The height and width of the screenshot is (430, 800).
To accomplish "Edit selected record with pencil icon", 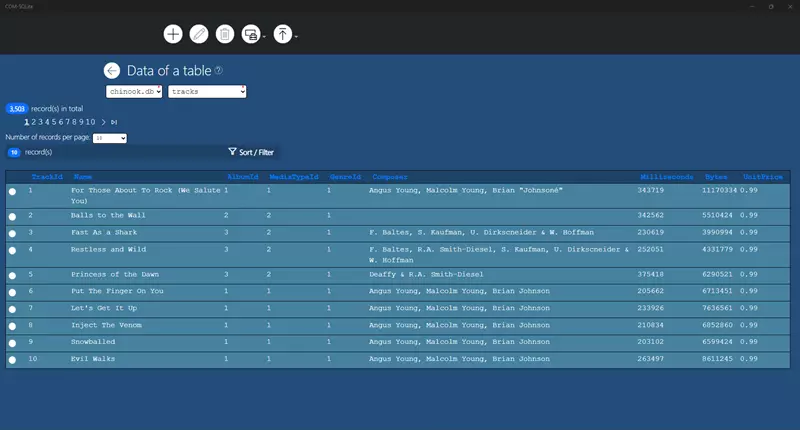I will (x=199, y=34).
